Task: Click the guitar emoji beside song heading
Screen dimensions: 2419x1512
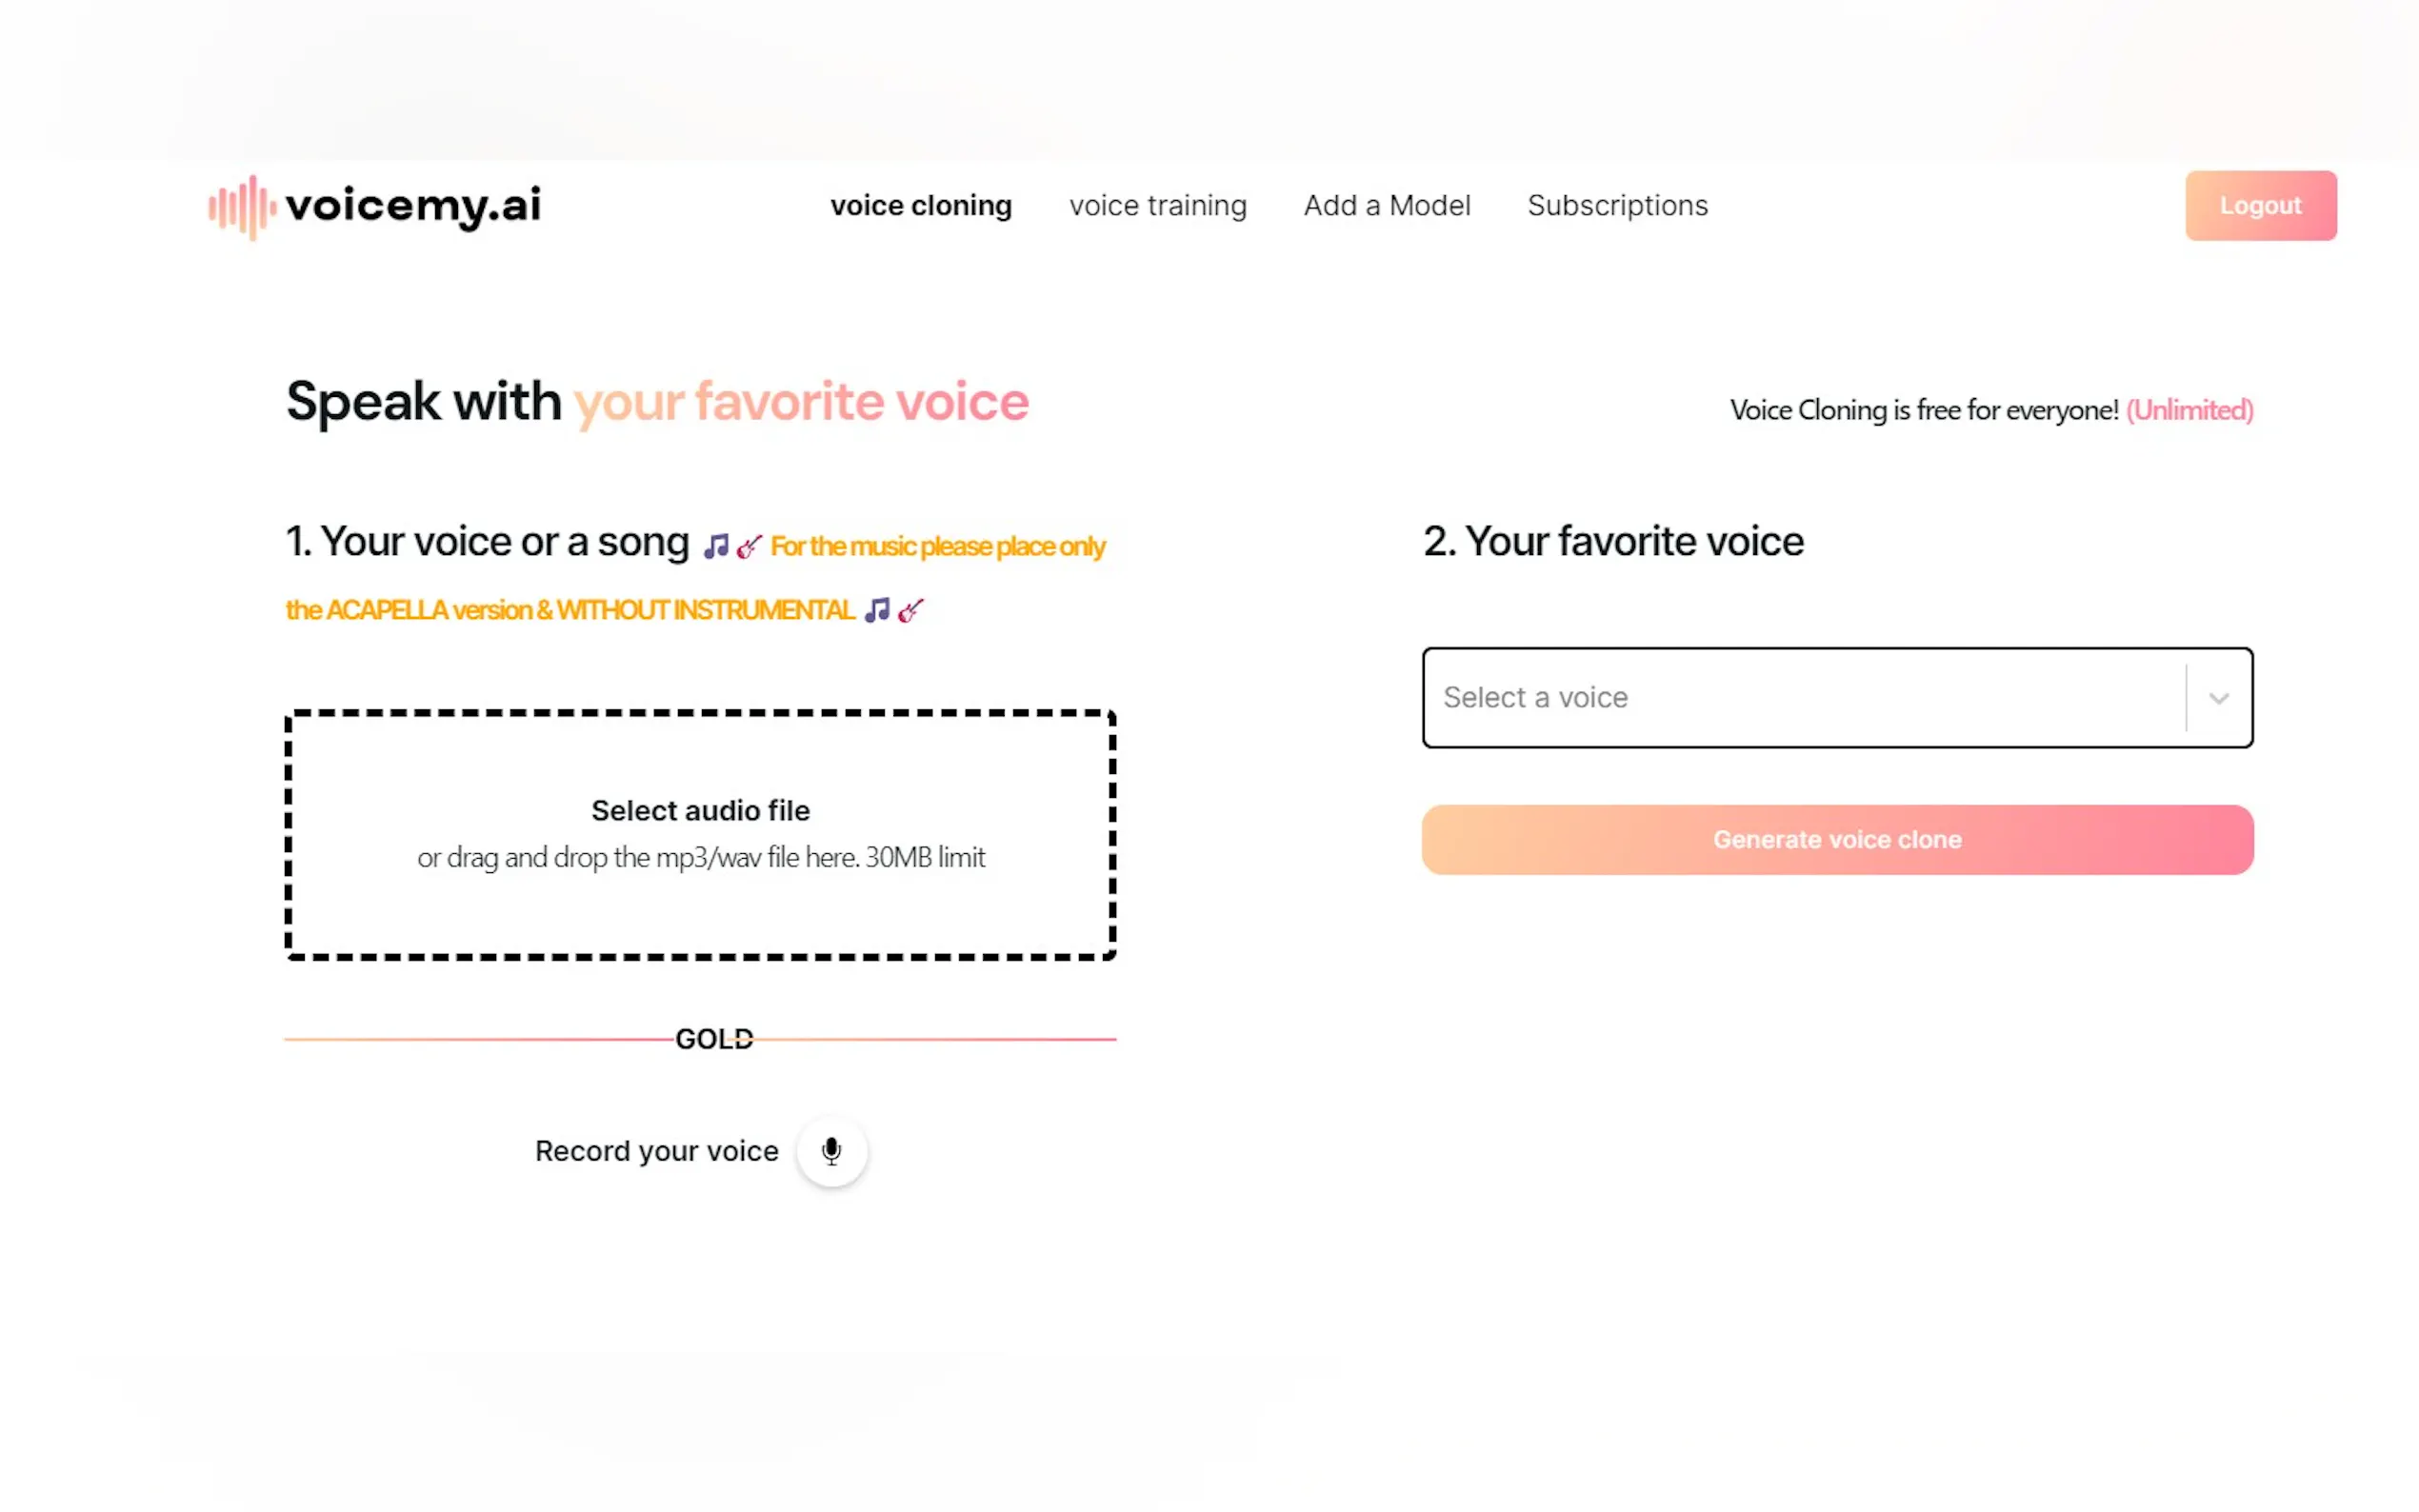Action: coord(749,546)
